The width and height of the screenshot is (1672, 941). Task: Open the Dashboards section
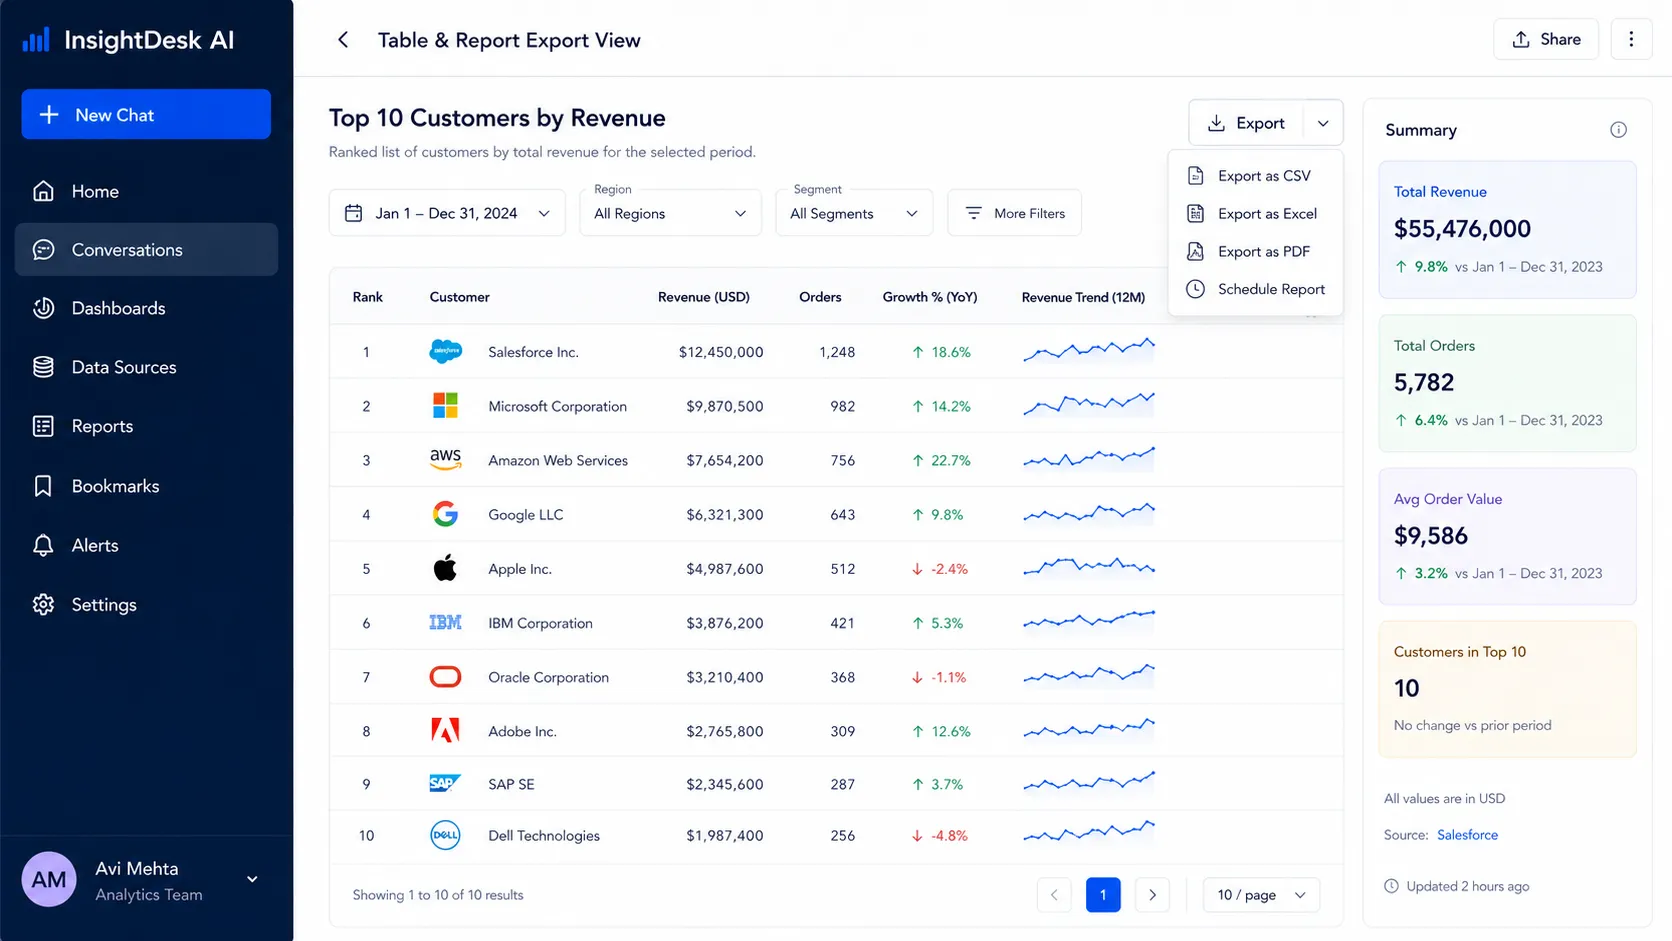pos(146,308)
